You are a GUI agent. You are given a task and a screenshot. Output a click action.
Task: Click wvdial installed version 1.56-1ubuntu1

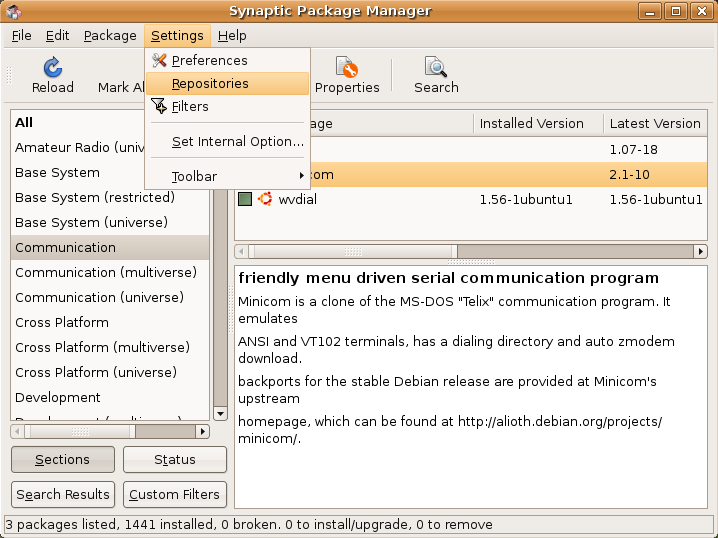(x=526, y=200)
